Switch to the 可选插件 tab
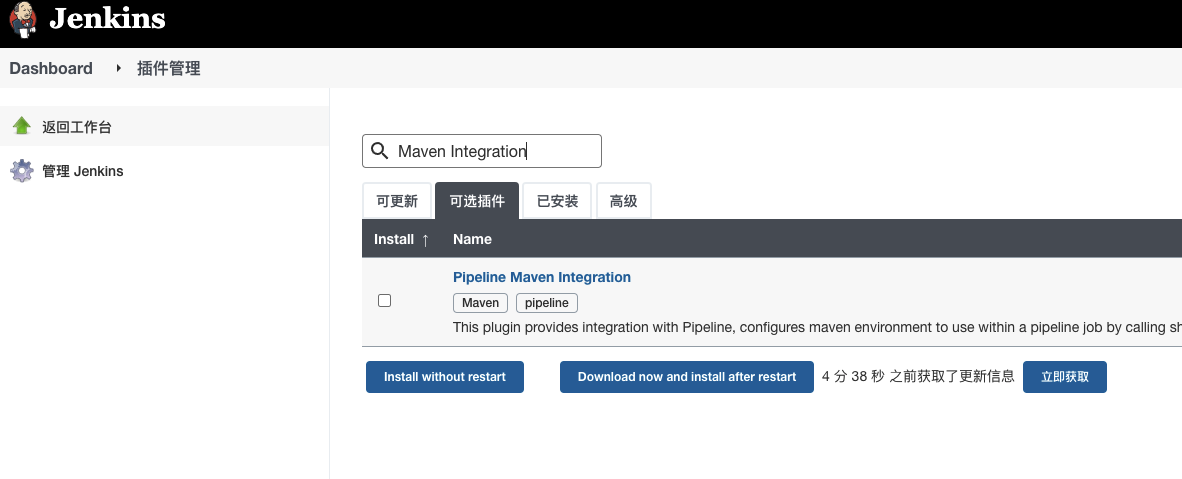1182x479 pixels. 477,201
